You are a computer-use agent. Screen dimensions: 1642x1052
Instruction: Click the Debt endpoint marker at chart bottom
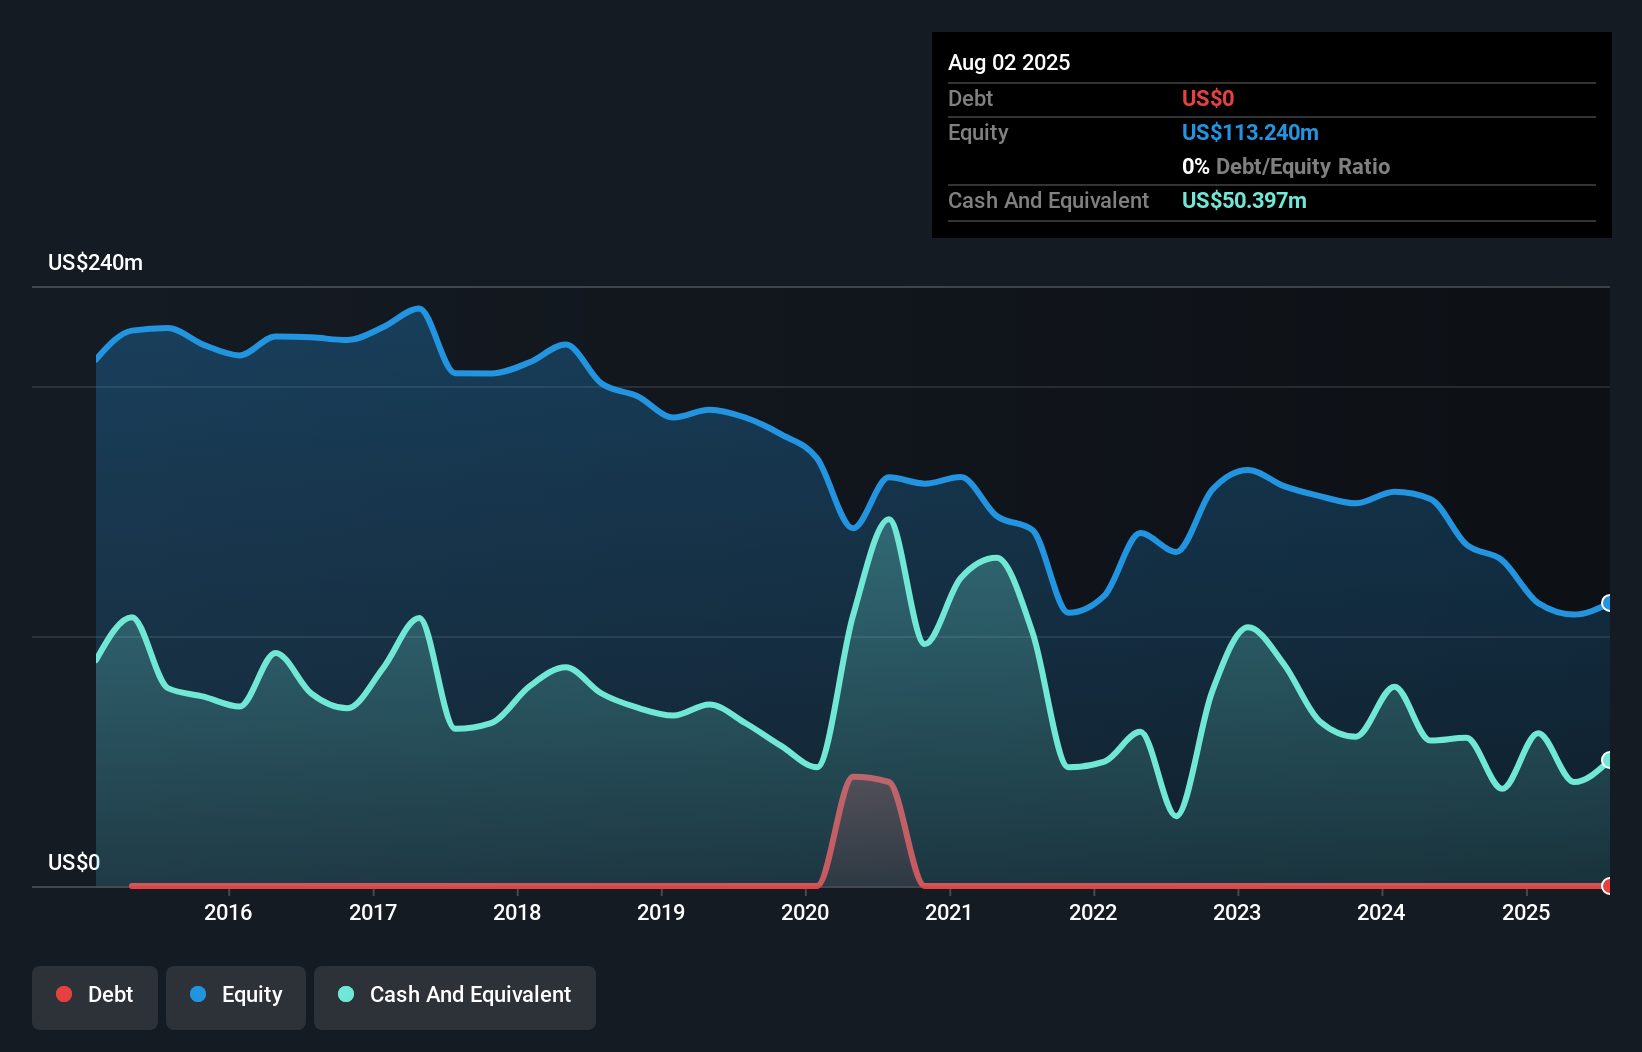click(x=1607, y=886)
